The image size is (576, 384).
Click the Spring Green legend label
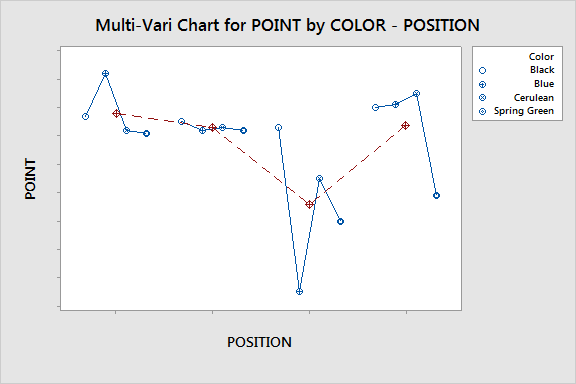tap(523, 111)
